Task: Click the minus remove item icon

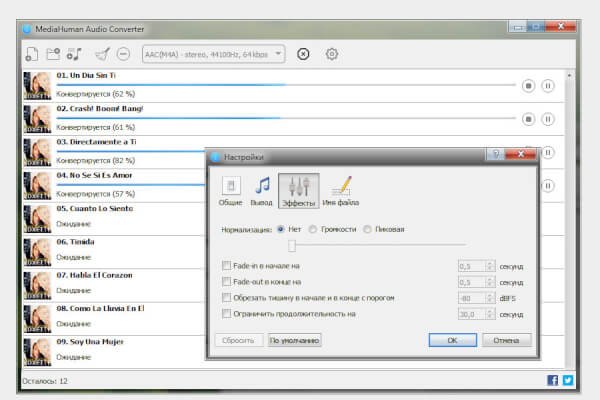Action: [x=123, y=54]
